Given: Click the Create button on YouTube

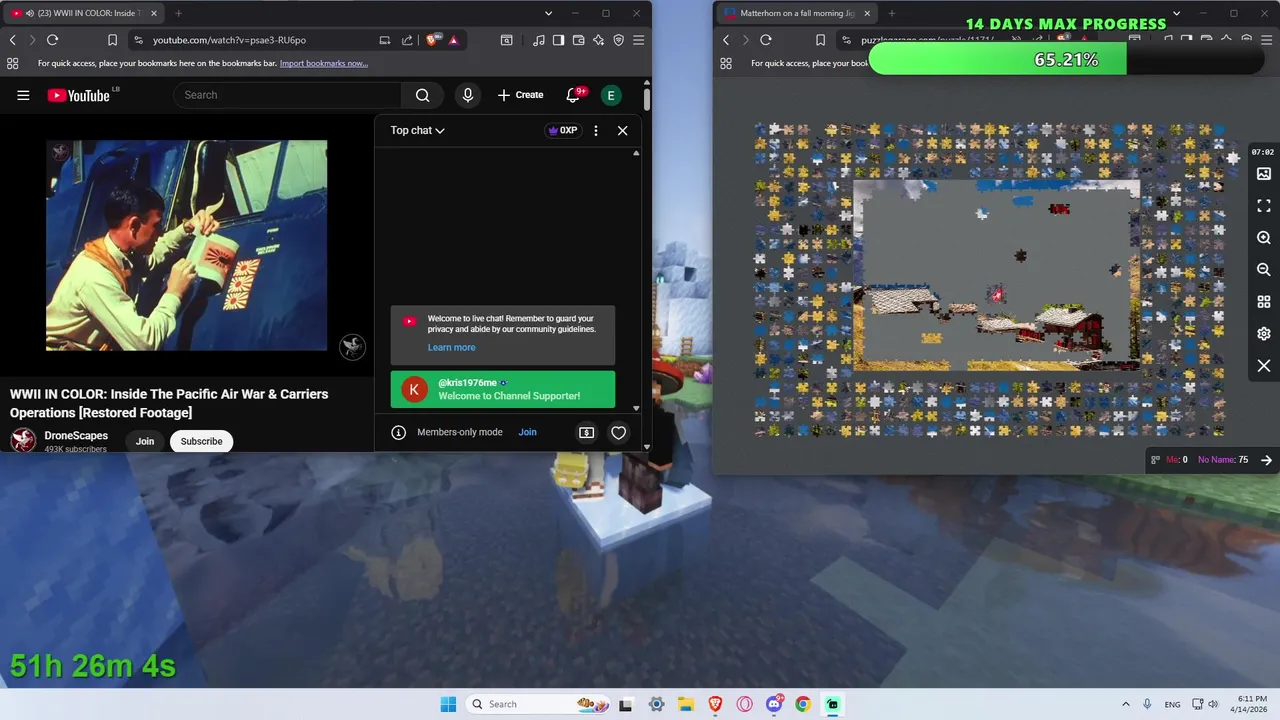Looking at the screenshot, I should [520, 95].
